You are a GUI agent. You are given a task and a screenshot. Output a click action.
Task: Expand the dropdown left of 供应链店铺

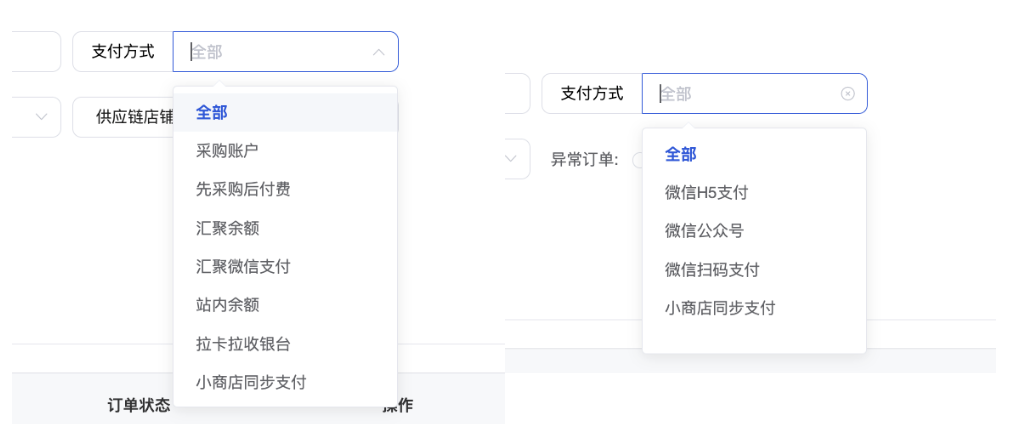point(40,117)
